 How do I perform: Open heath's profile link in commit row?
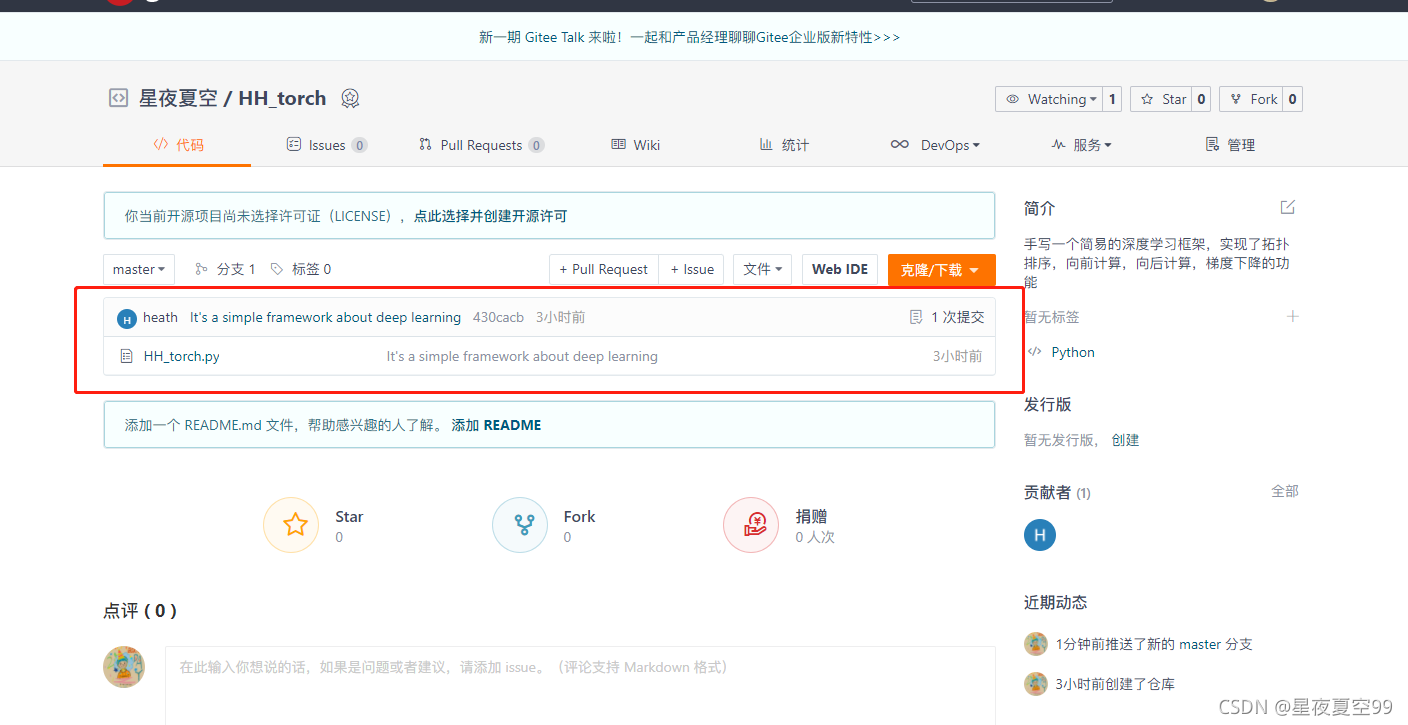click(160, 317)
